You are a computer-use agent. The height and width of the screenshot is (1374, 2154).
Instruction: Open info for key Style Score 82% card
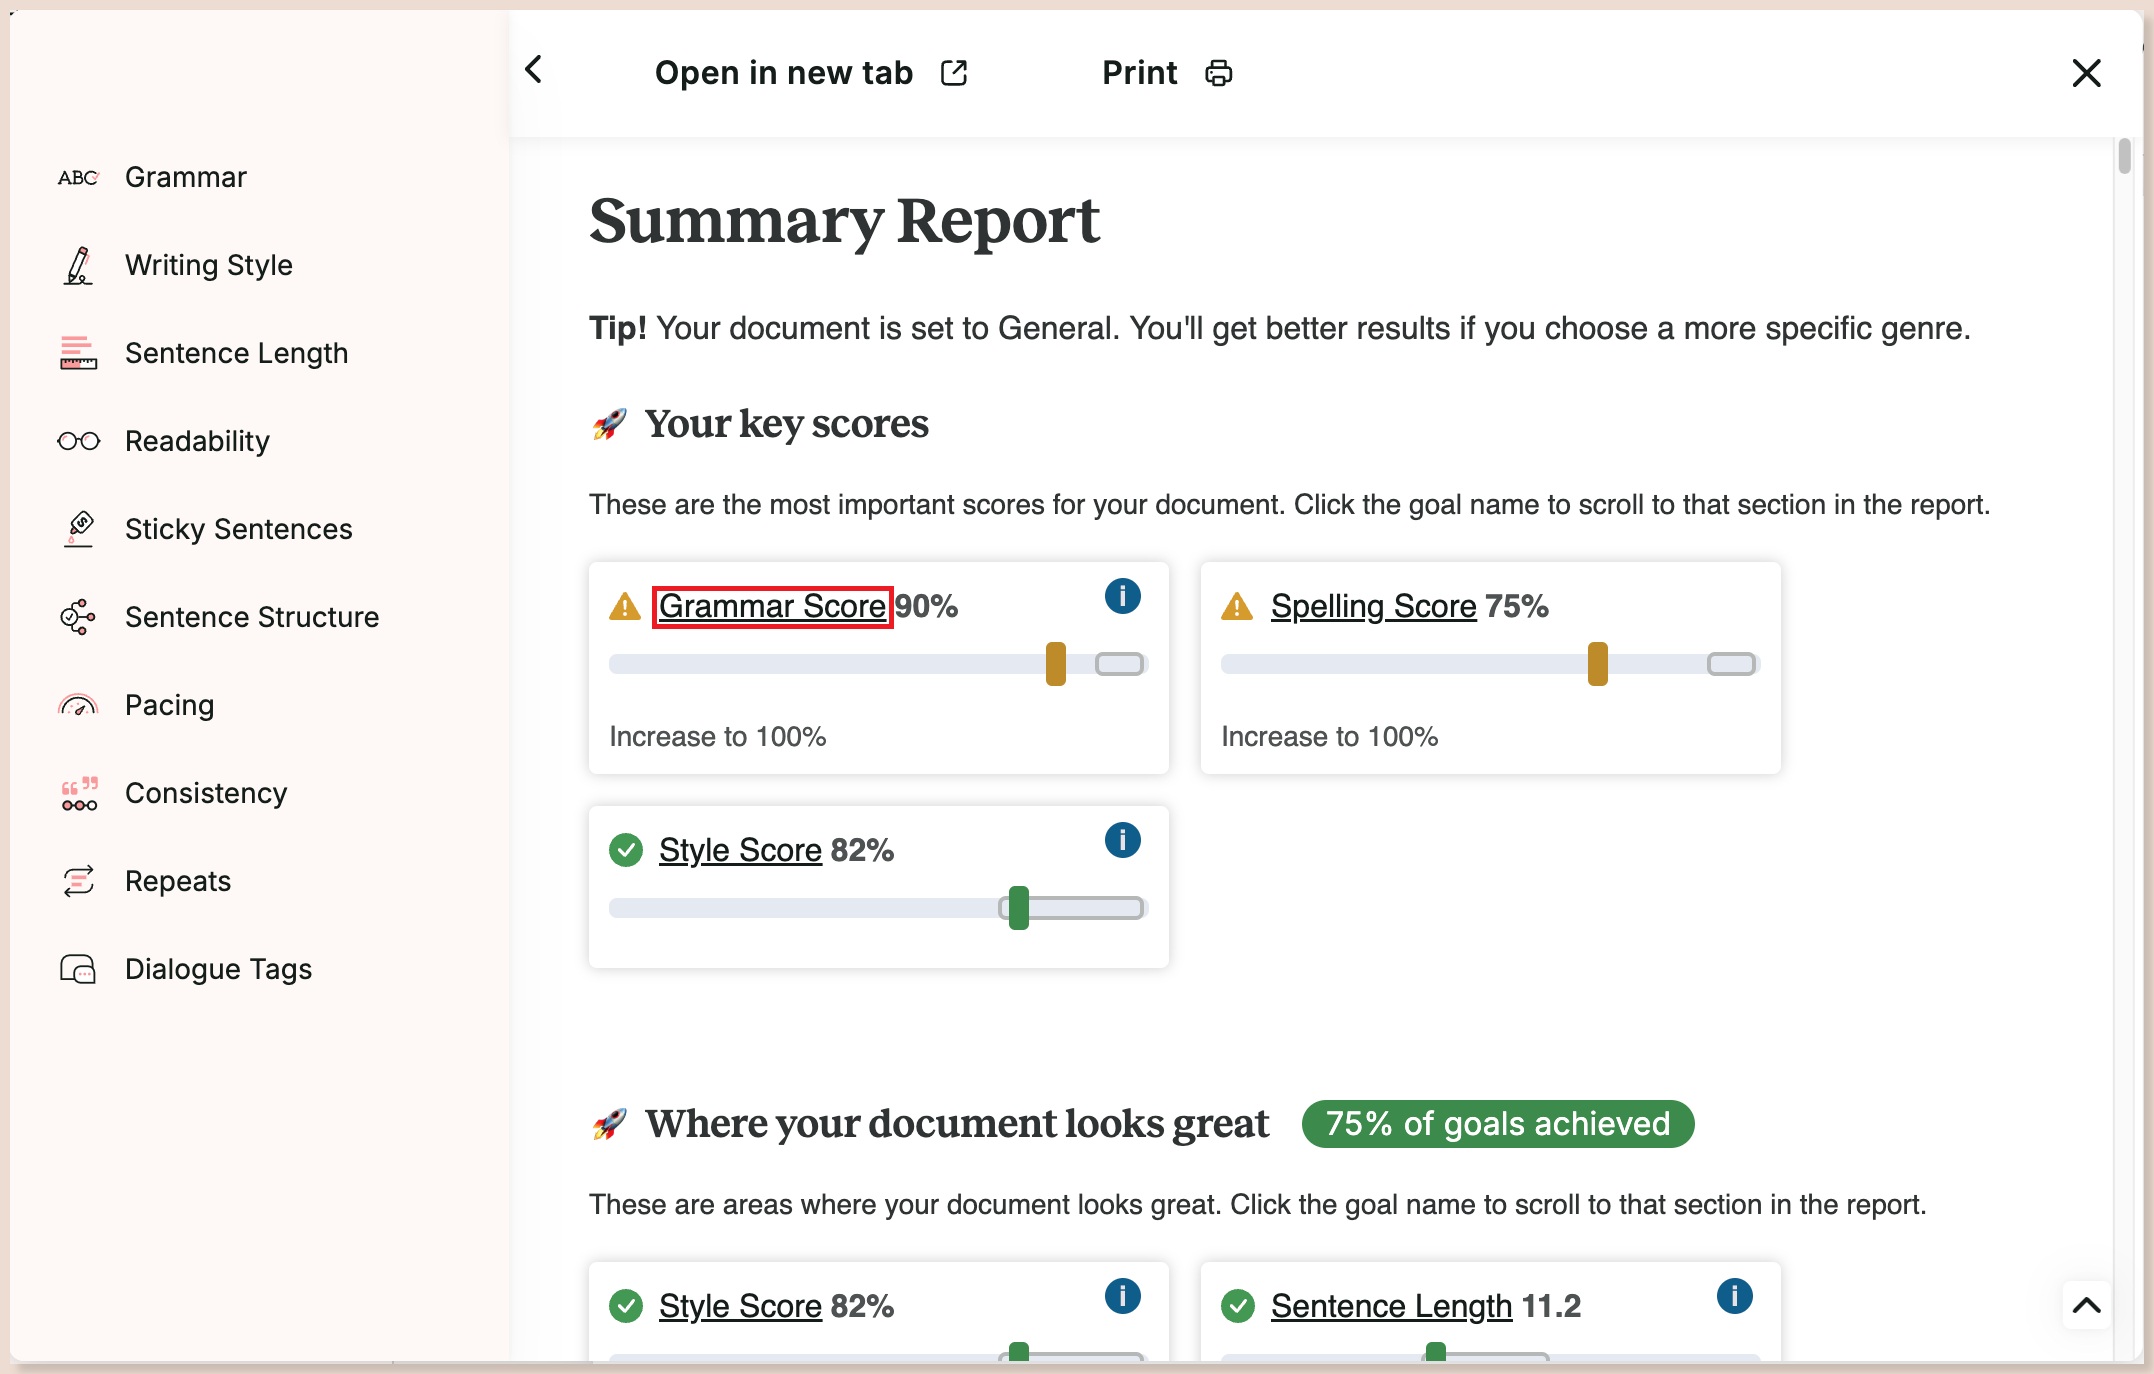pyautogui.click(x=1122, y=840)
